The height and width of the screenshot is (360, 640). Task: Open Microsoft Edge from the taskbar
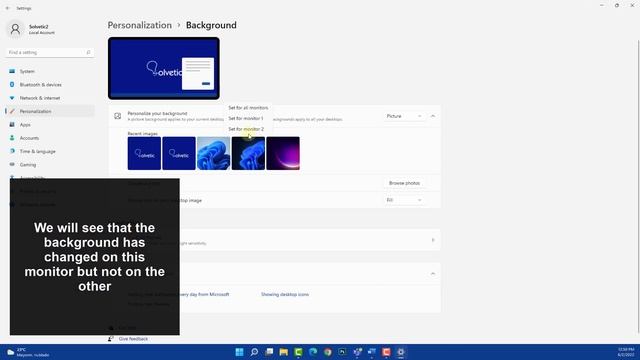point(313,352)
